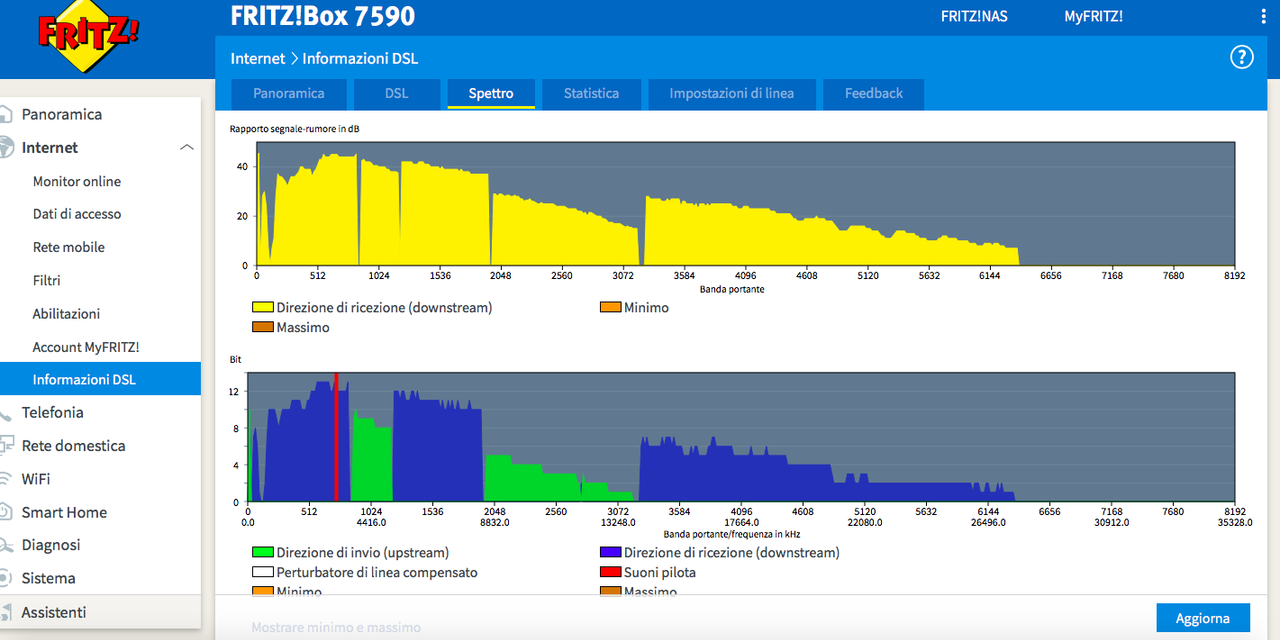Click the 'Suoni pilota' legend text
Screen dimensions: 1280x640
[x=660, y=573]
